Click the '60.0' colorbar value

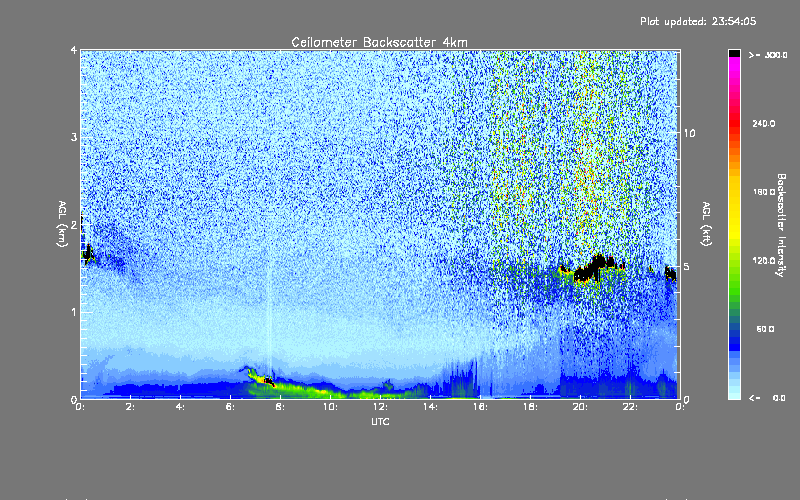[x=765, y=329]
